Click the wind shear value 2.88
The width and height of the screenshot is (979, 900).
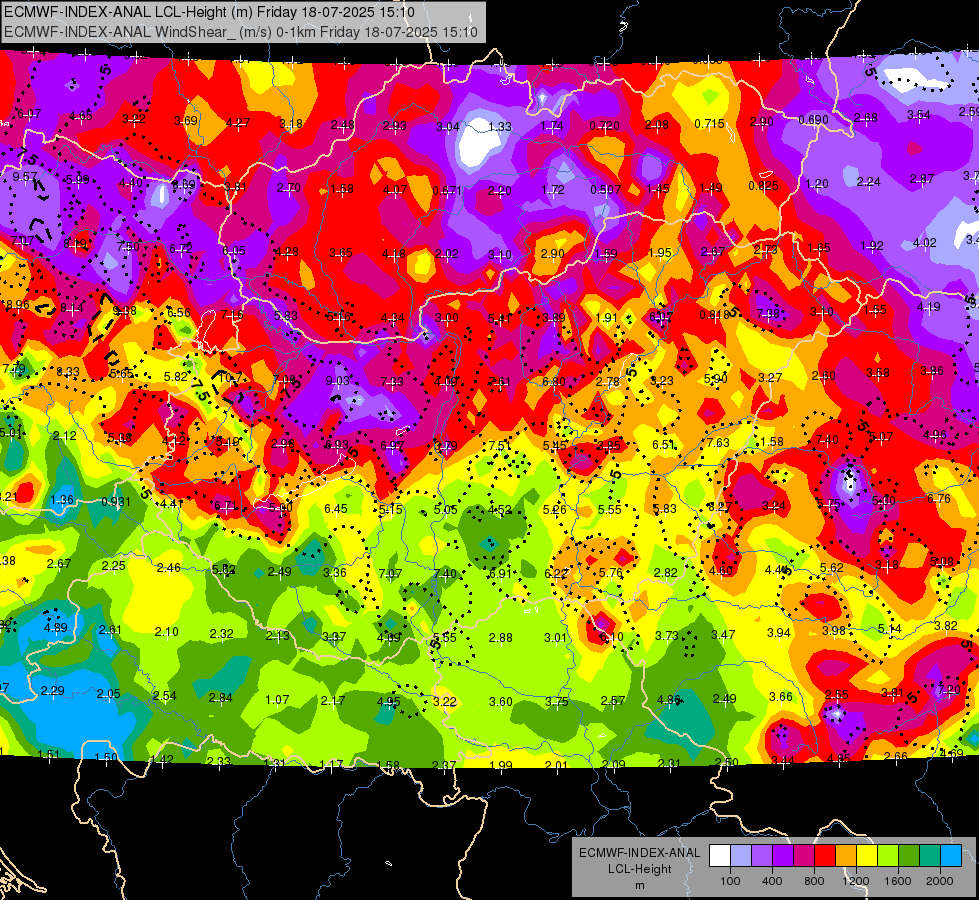pos(501,638)
